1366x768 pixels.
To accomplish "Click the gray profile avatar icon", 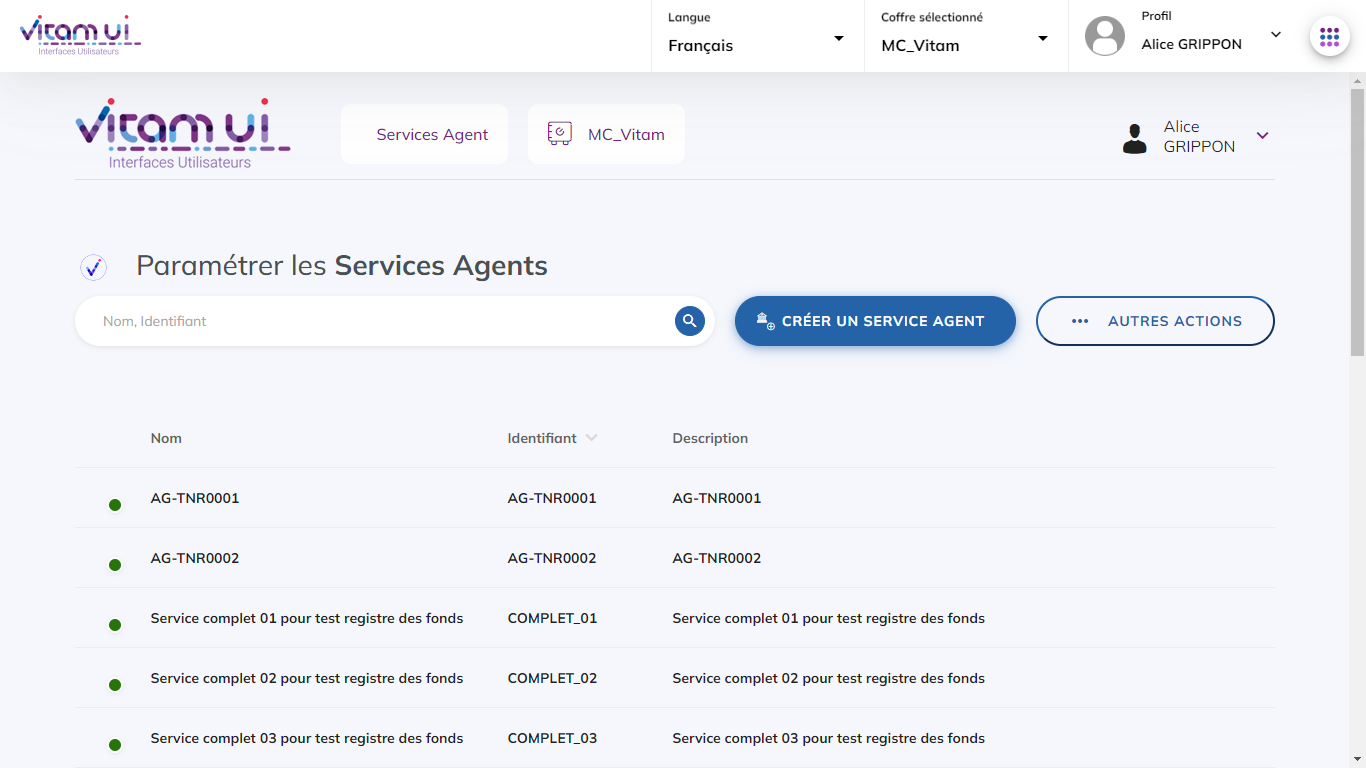I will [x=1105, y=36].
